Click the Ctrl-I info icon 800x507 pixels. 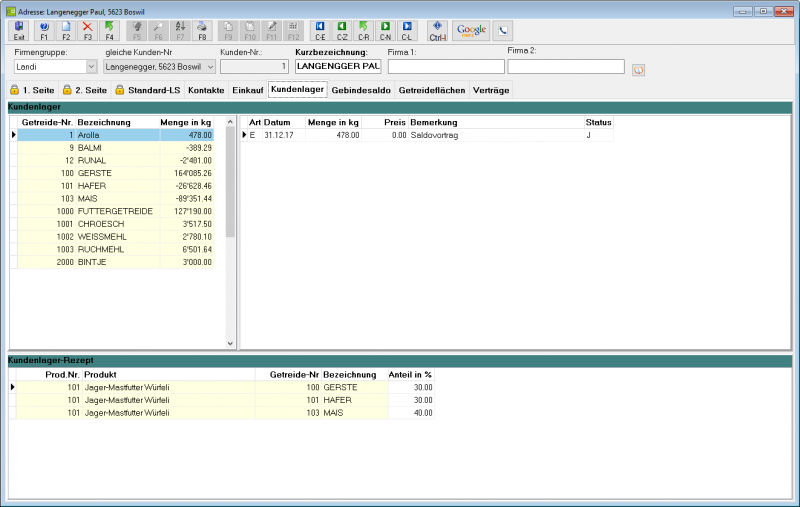click(437, 31)
